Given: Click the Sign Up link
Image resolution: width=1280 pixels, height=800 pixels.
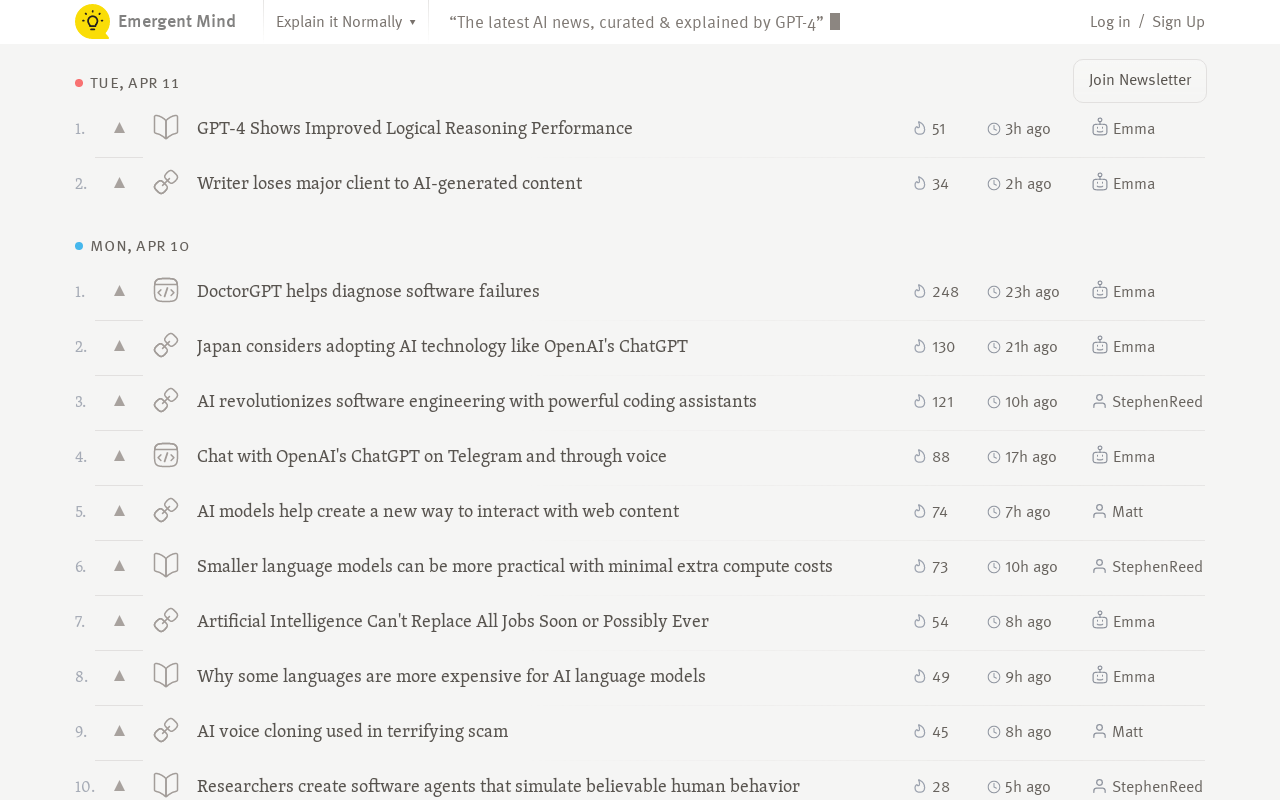Looking at the screenshot, I should coord(1178,21).
